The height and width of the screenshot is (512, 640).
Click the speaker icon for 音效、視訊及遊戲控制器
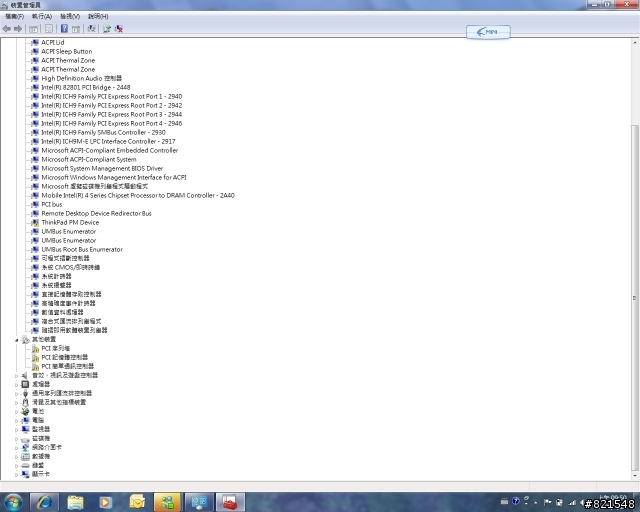25,375
